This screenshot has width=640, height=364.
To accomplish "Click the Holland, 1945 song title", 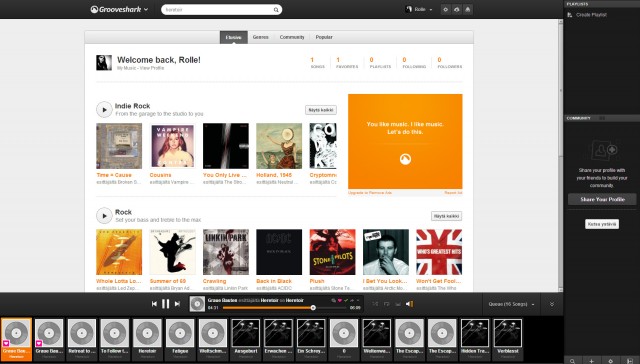I will coord(274,175).
